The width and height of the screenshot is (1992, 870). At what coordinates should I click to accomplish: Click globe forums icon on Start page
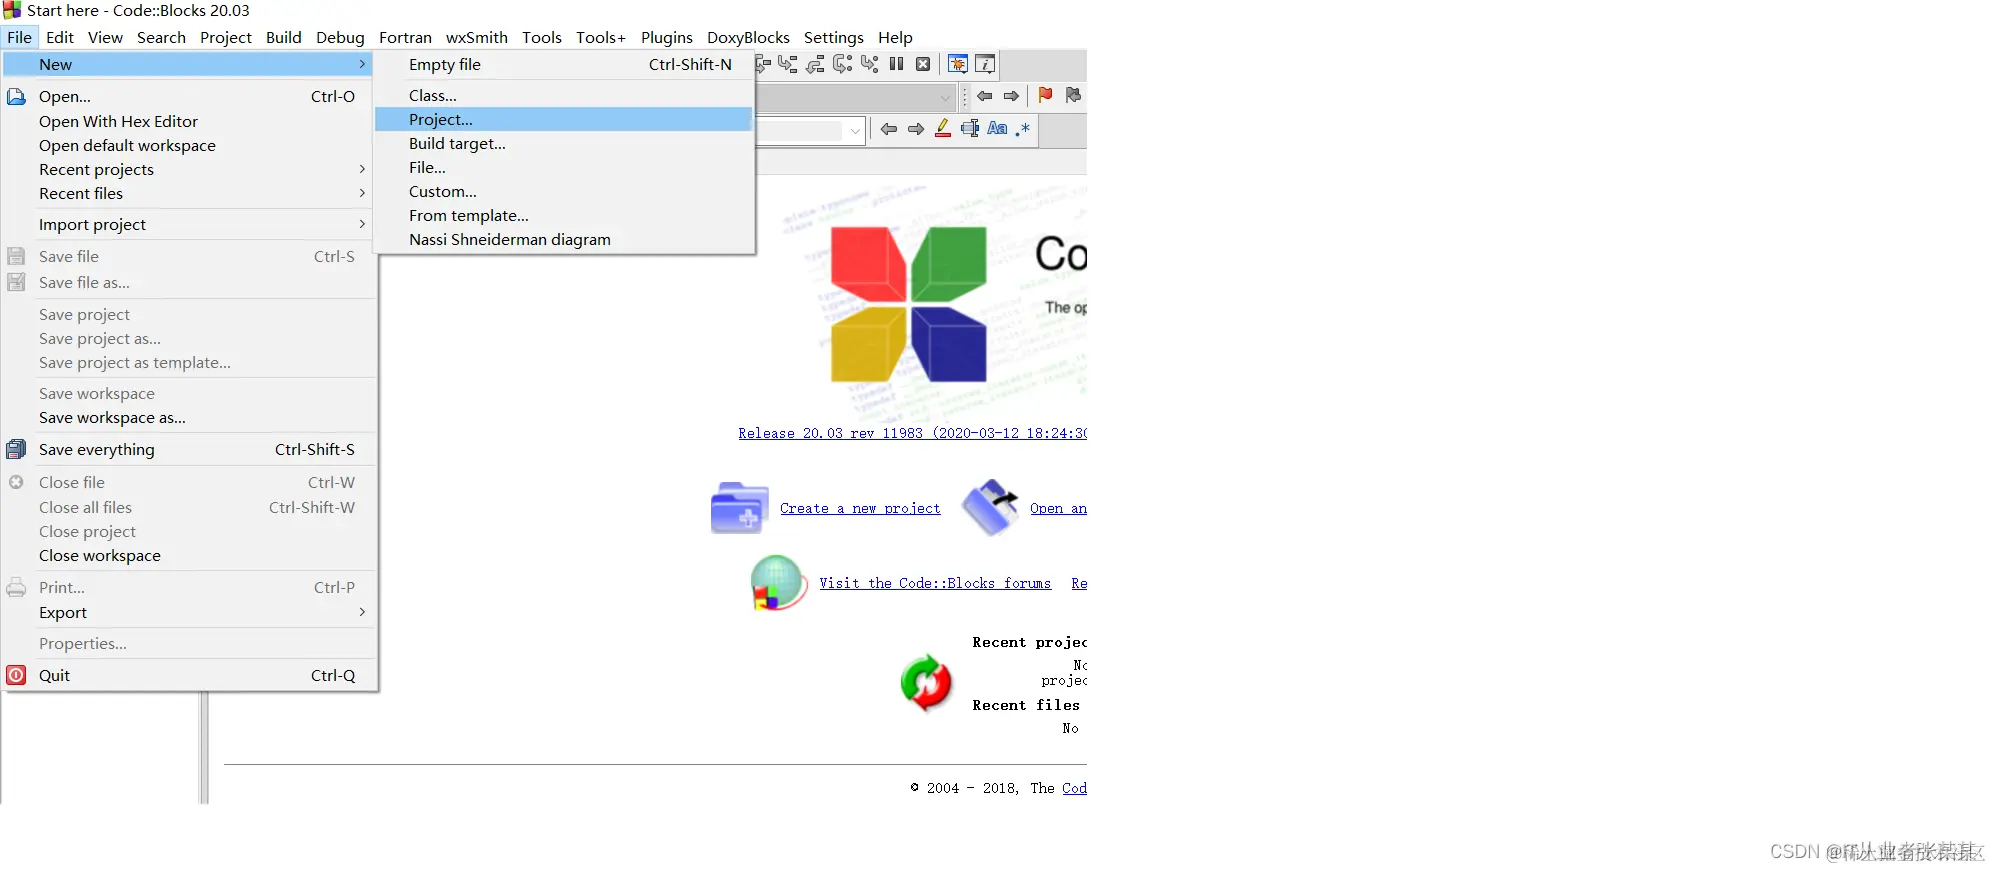tap(778, 583)
